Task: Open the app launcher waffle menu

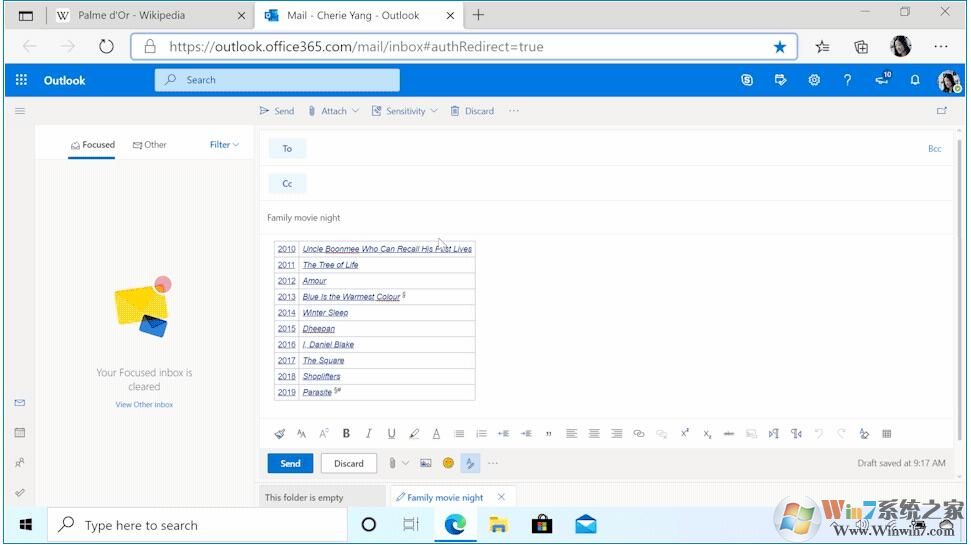Action: pos(22,80)
